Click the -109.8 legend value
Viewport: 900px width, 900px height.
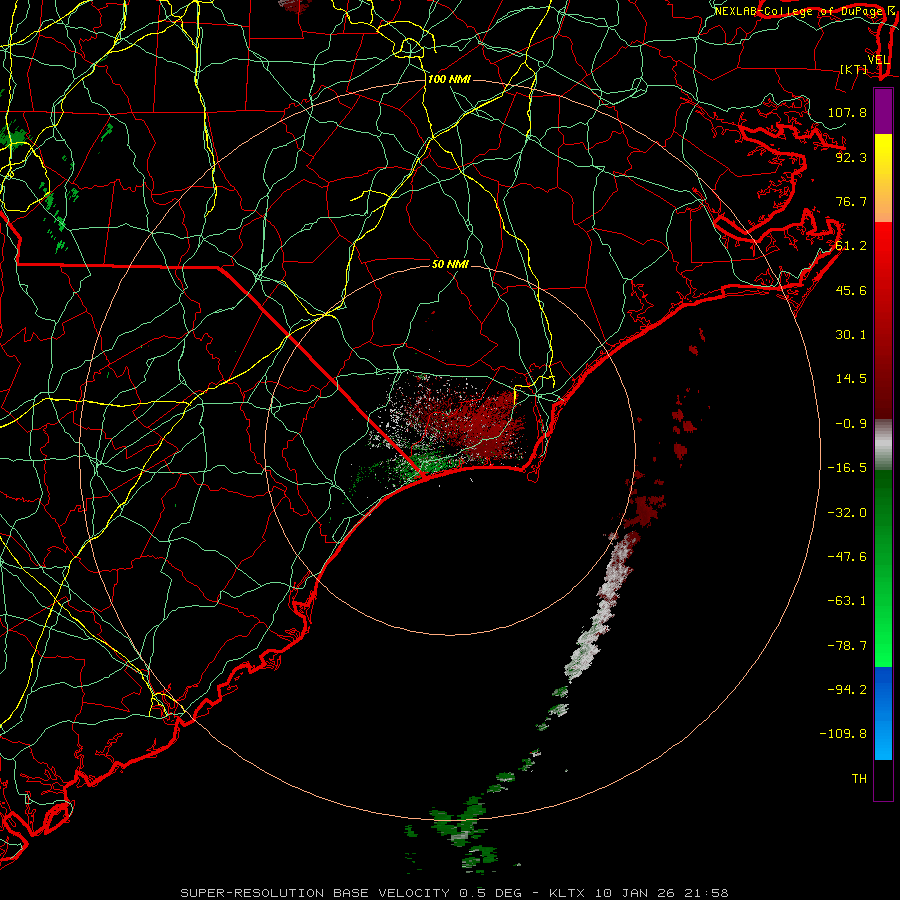[843, 734]
